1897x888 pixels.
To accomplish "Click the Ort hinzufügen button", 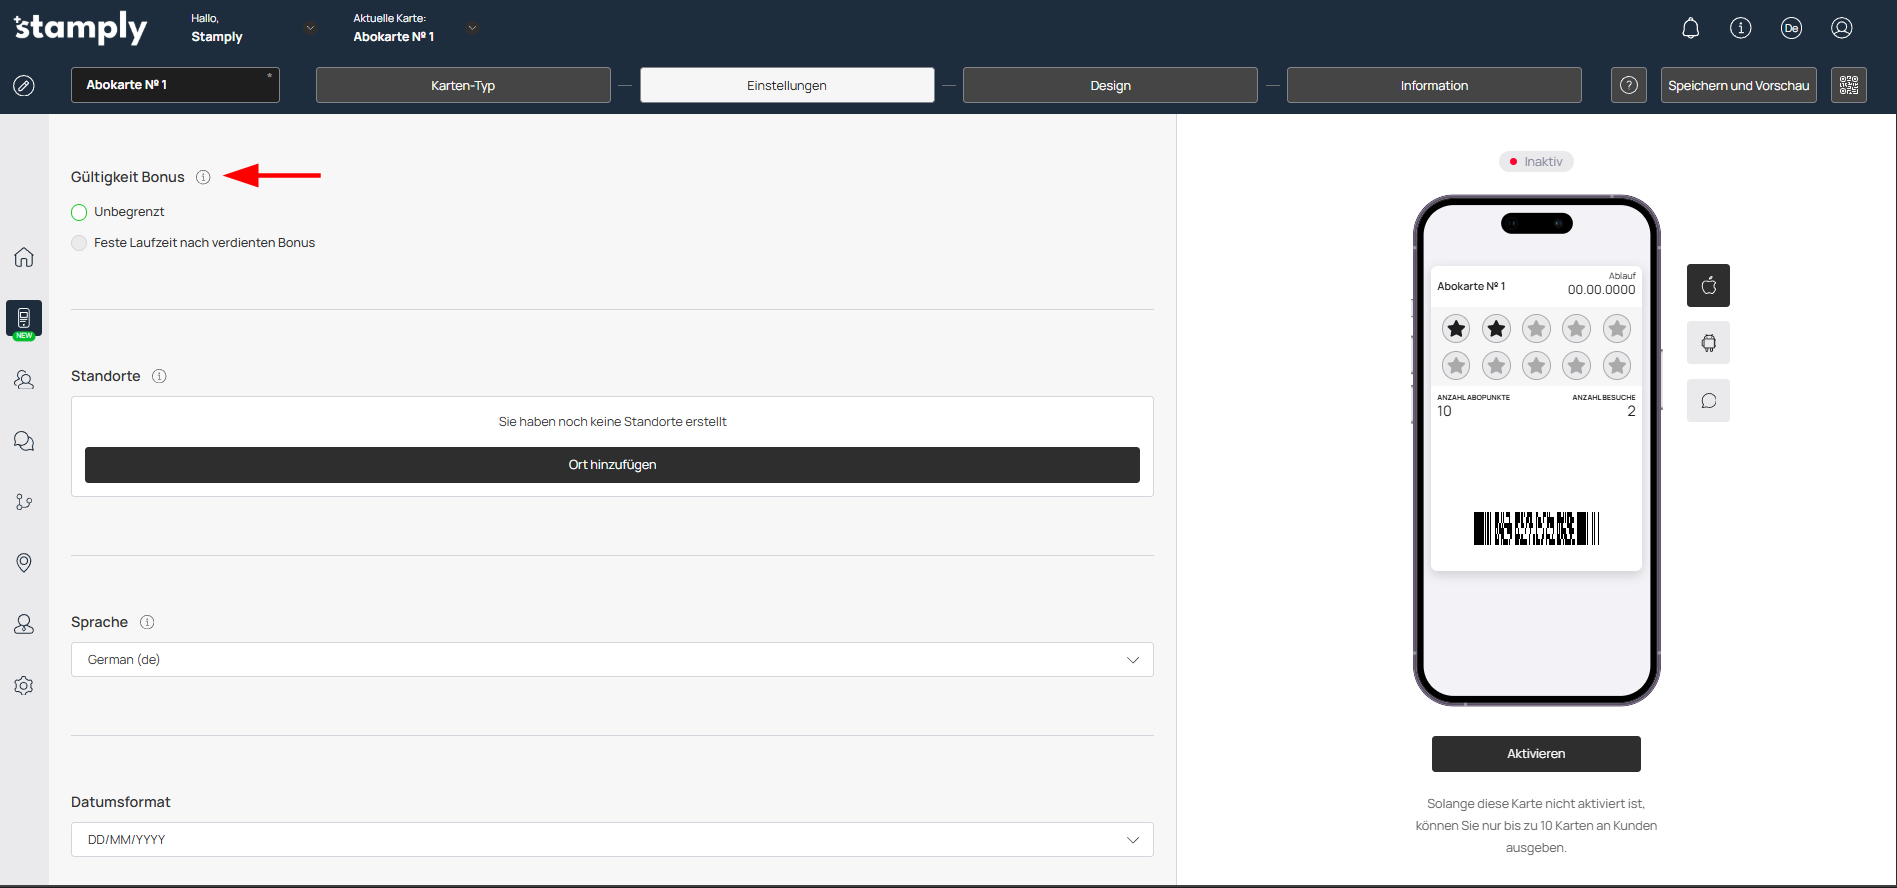I will point(612,465).
